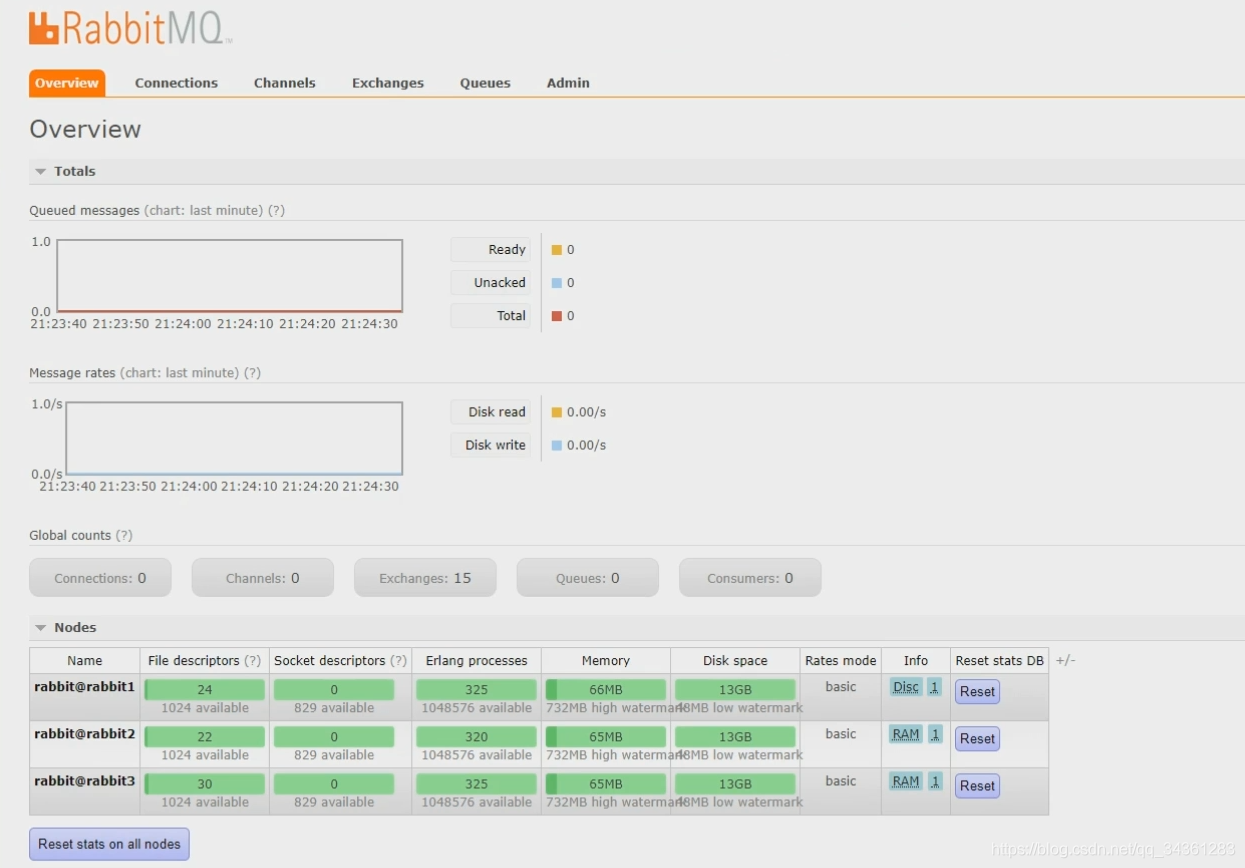Click rabbit1 file descriptors bar 24
1245x868 pixels.
pyautogui.click(x=205, y=689)
